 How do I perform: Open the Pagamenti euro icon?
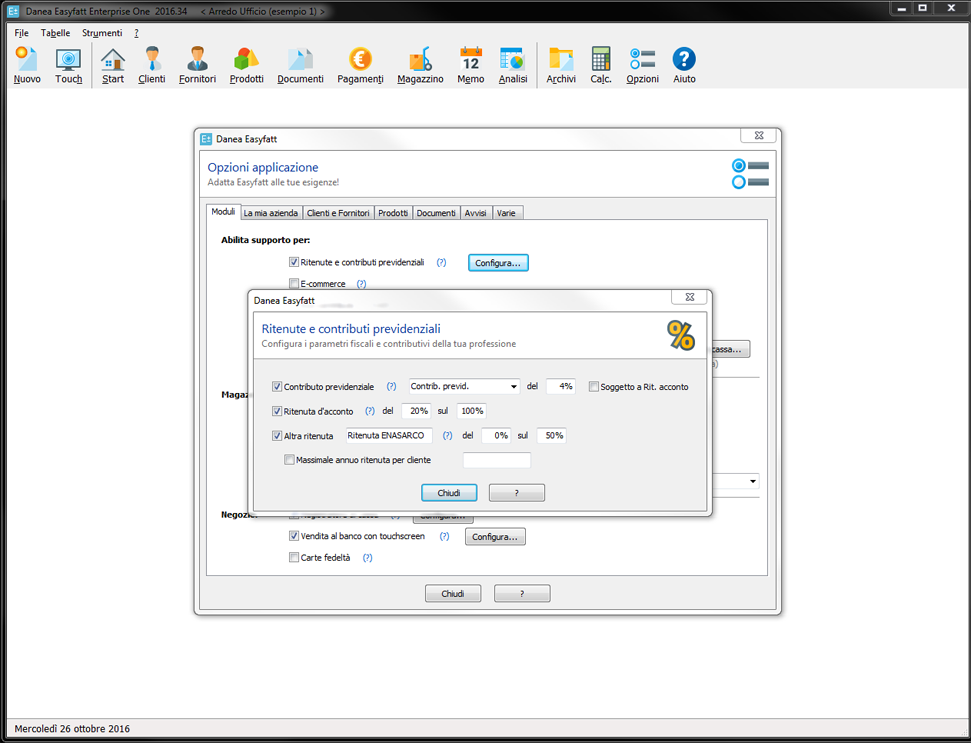(360, 65)
